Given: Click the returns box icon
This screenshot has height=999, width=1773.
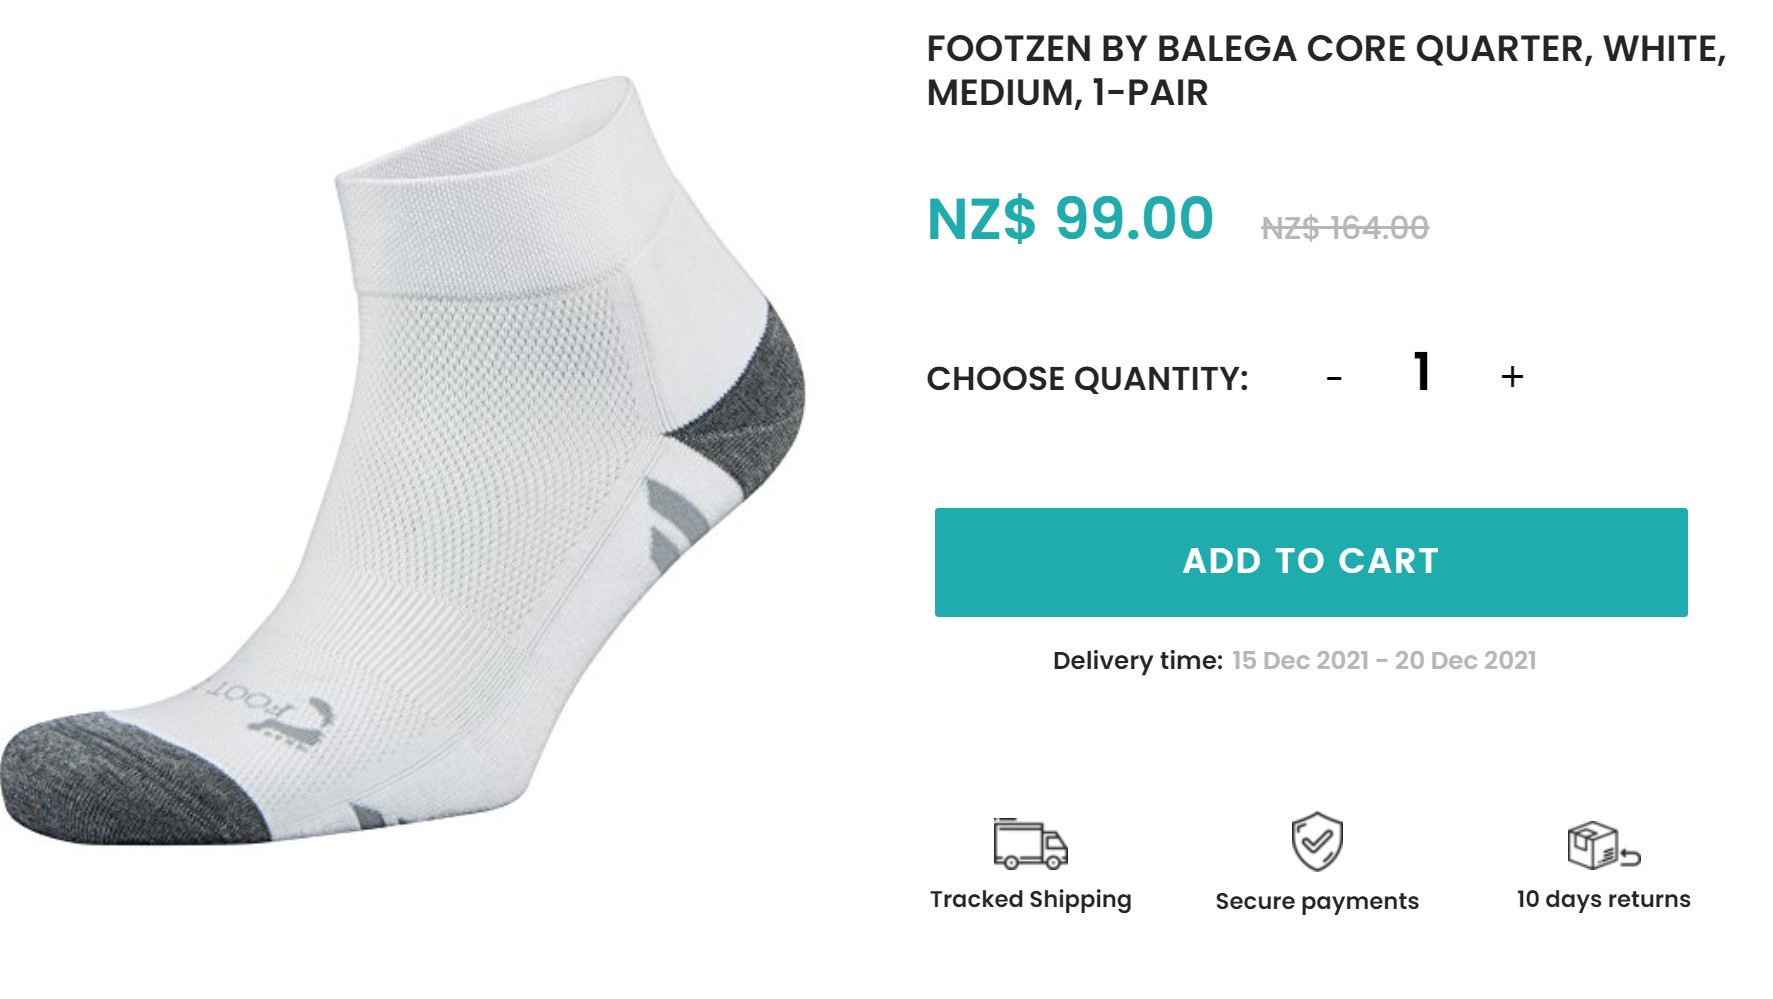Looking at the screenshot, I should pos(1603,846).
